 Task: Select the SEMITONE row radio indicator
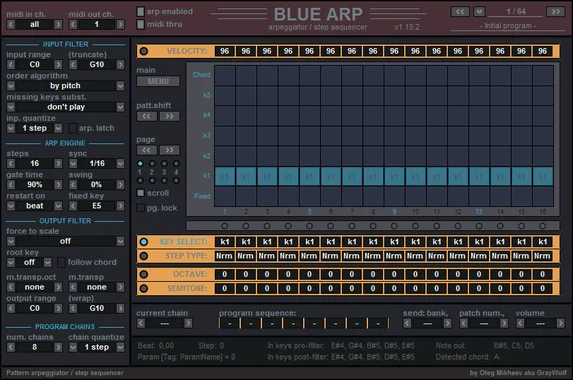click(144, 288)
